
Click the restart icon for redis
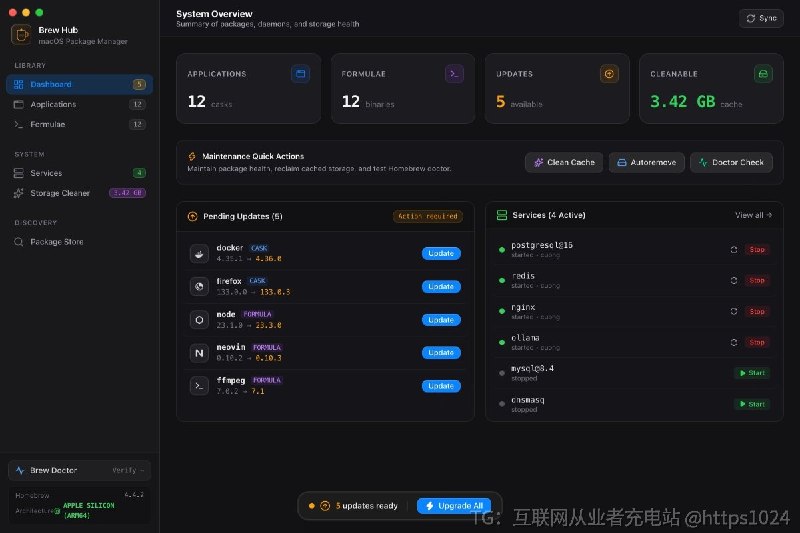(x=734, y=281)
